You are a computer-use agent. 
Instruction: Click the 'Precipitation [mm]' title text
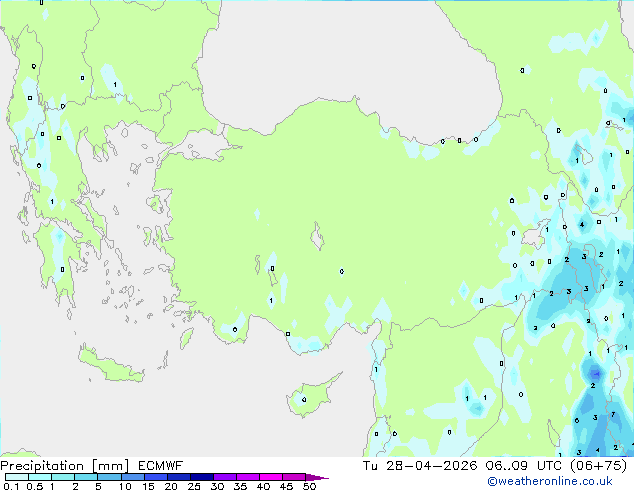pyautogui.click(x=65, y=466)
